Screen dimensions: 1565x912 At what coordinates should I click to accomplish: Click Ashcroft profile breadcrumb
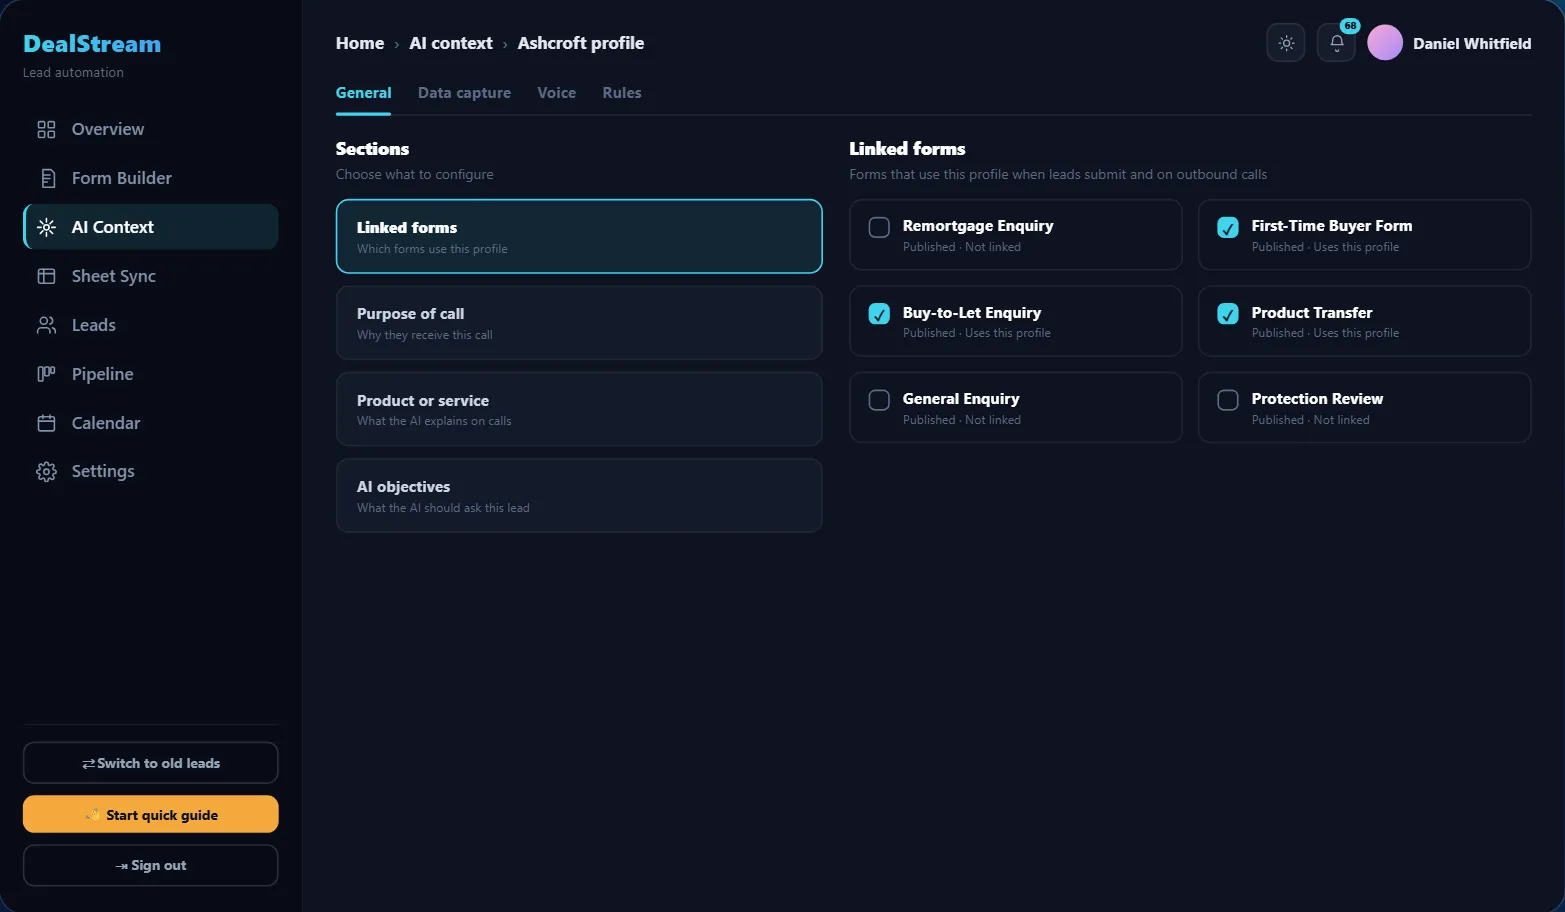(x=581, y=43)
